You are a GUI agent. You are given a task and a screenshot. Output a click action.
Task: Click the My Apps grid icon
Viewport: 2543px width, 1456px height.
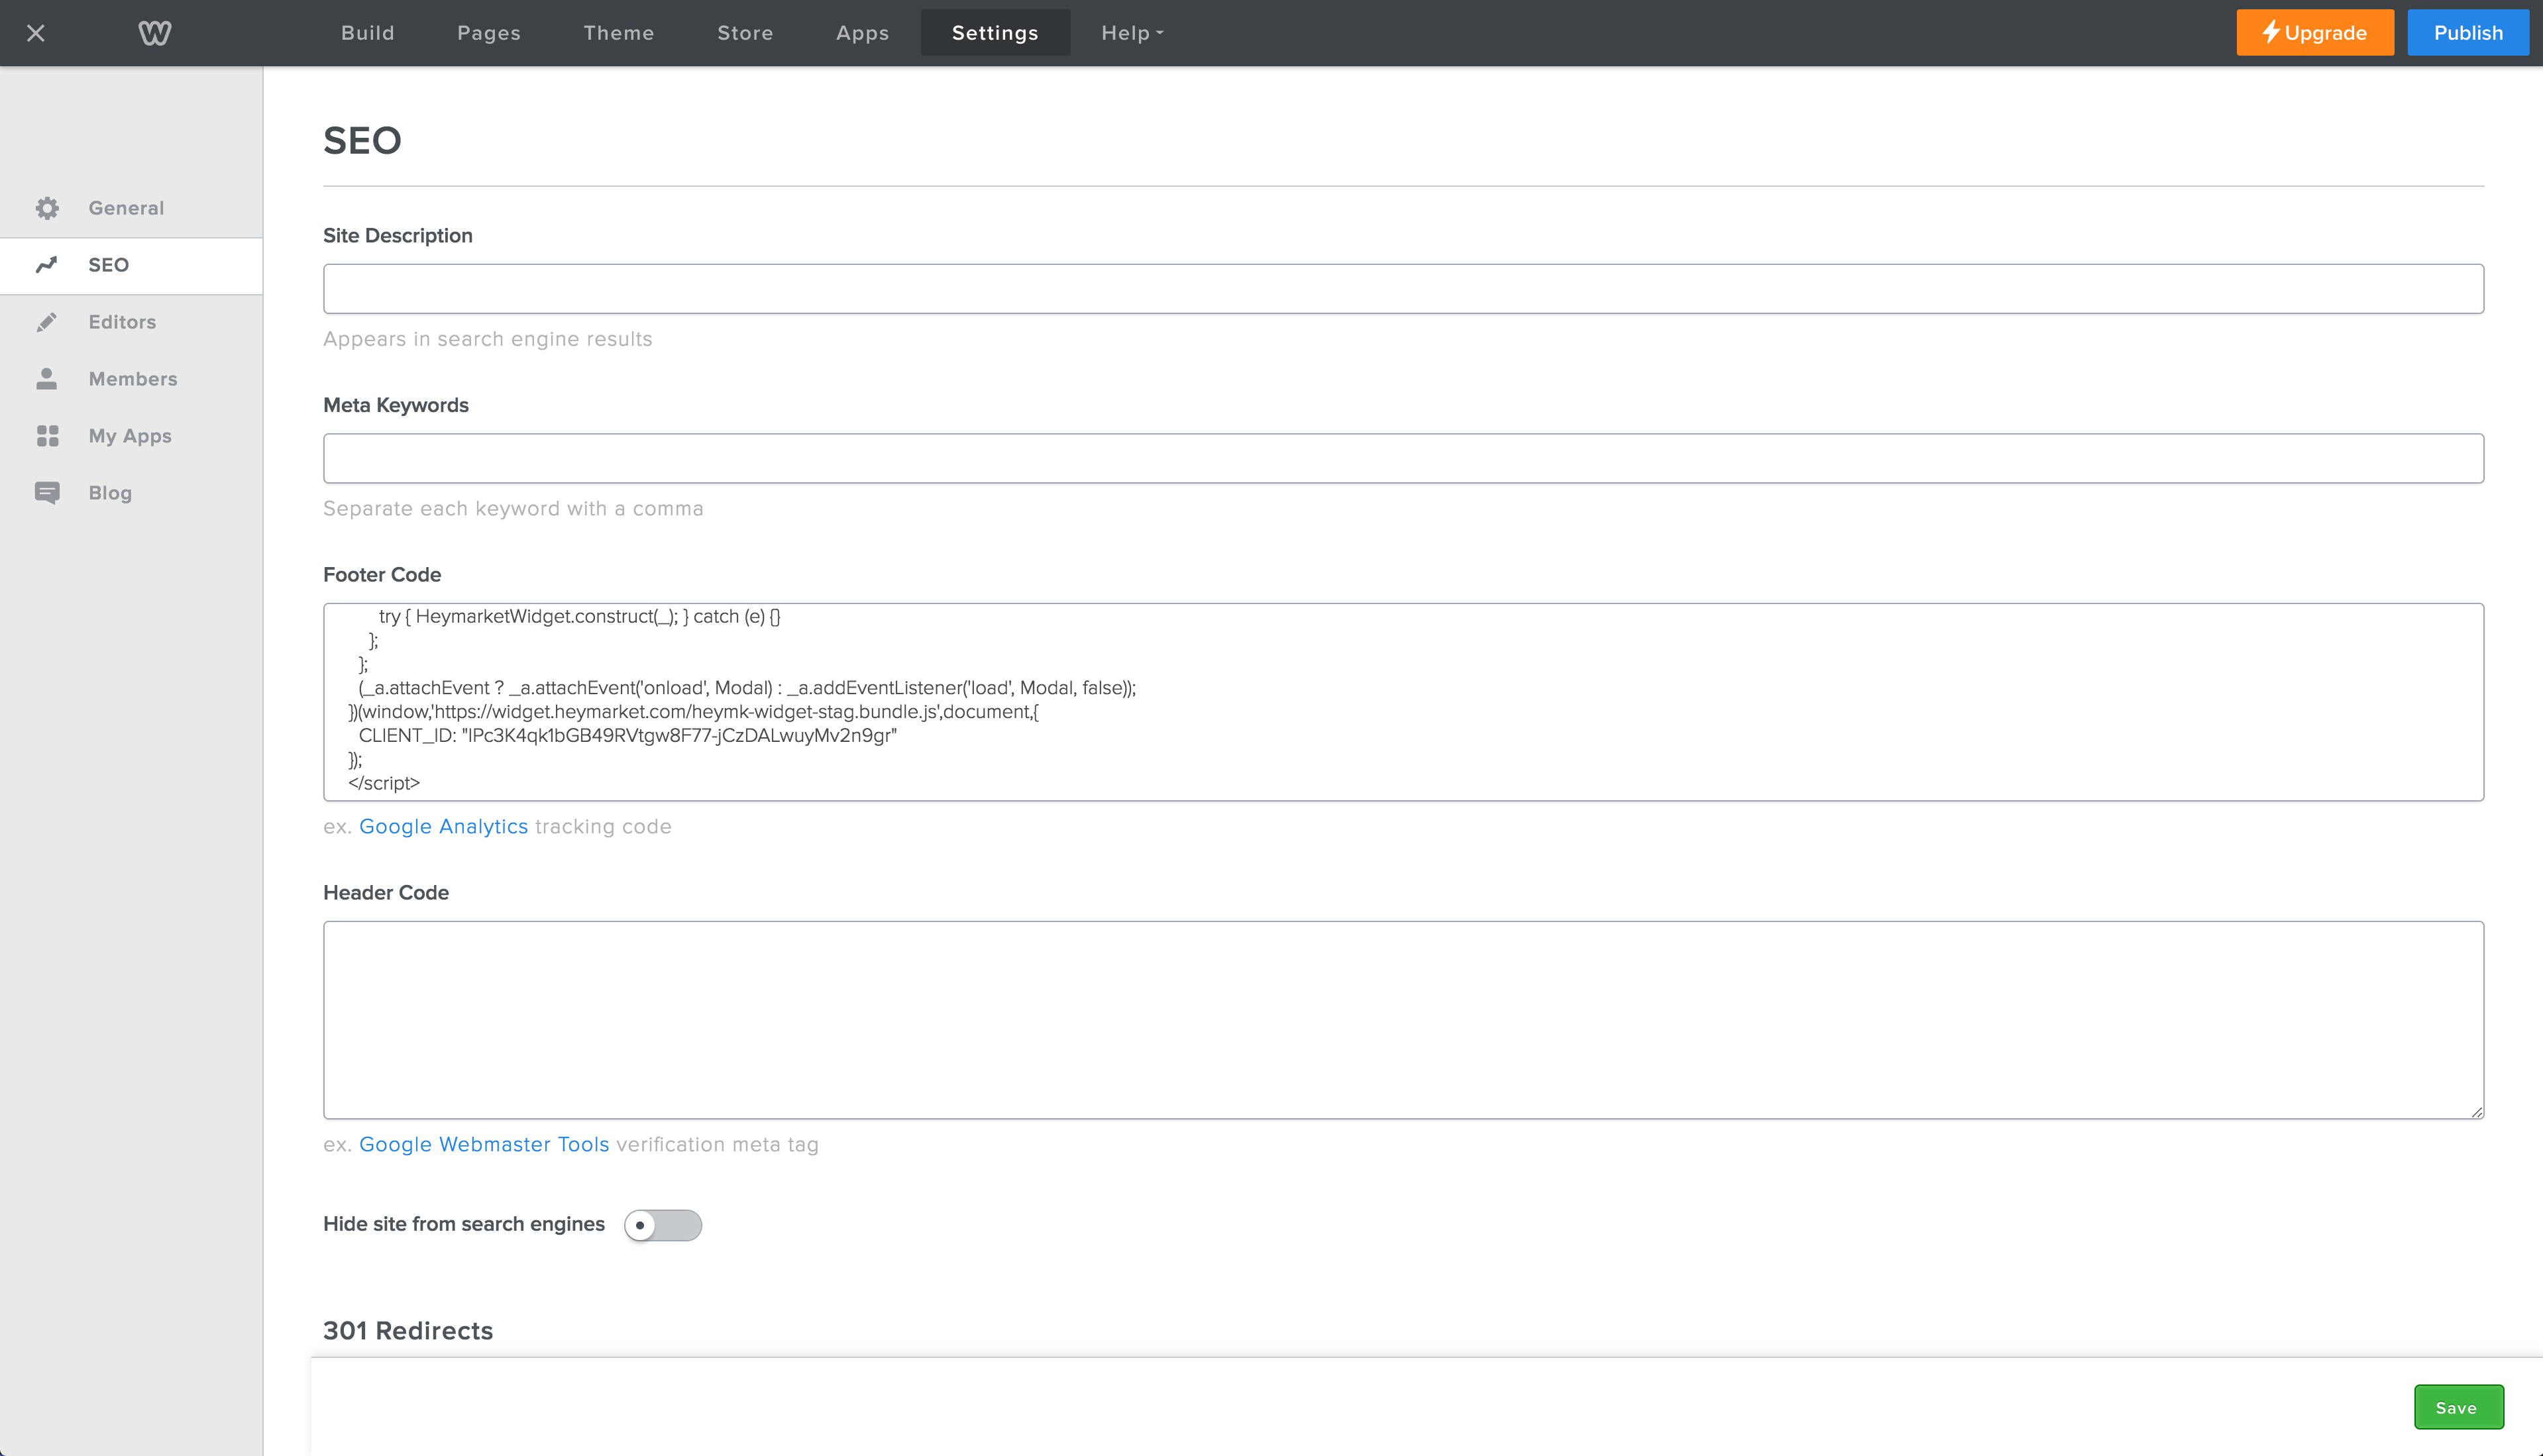coord(47,436)
